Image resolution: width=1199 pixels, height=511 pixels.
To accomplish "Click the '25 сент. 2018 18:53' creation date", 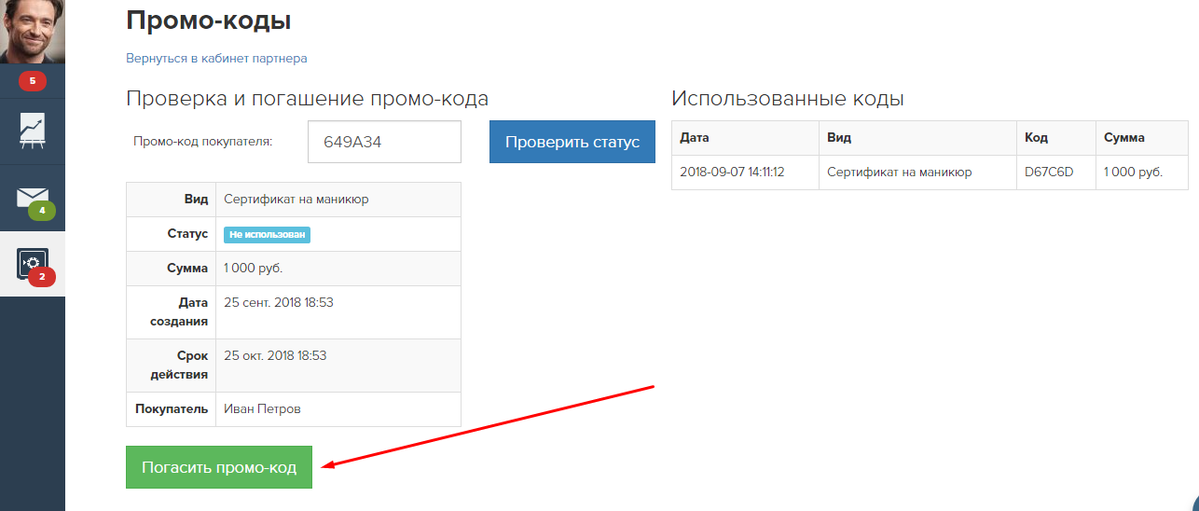I will (x=278, y=302).
